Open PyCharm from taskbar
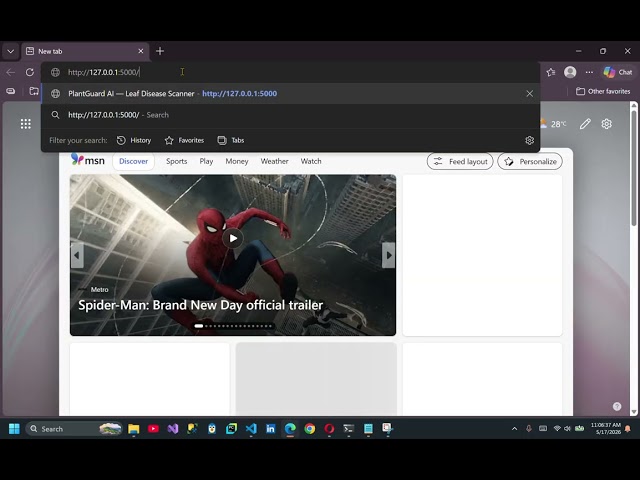Screen dimensions: 640x480 (x=231, y=429)
